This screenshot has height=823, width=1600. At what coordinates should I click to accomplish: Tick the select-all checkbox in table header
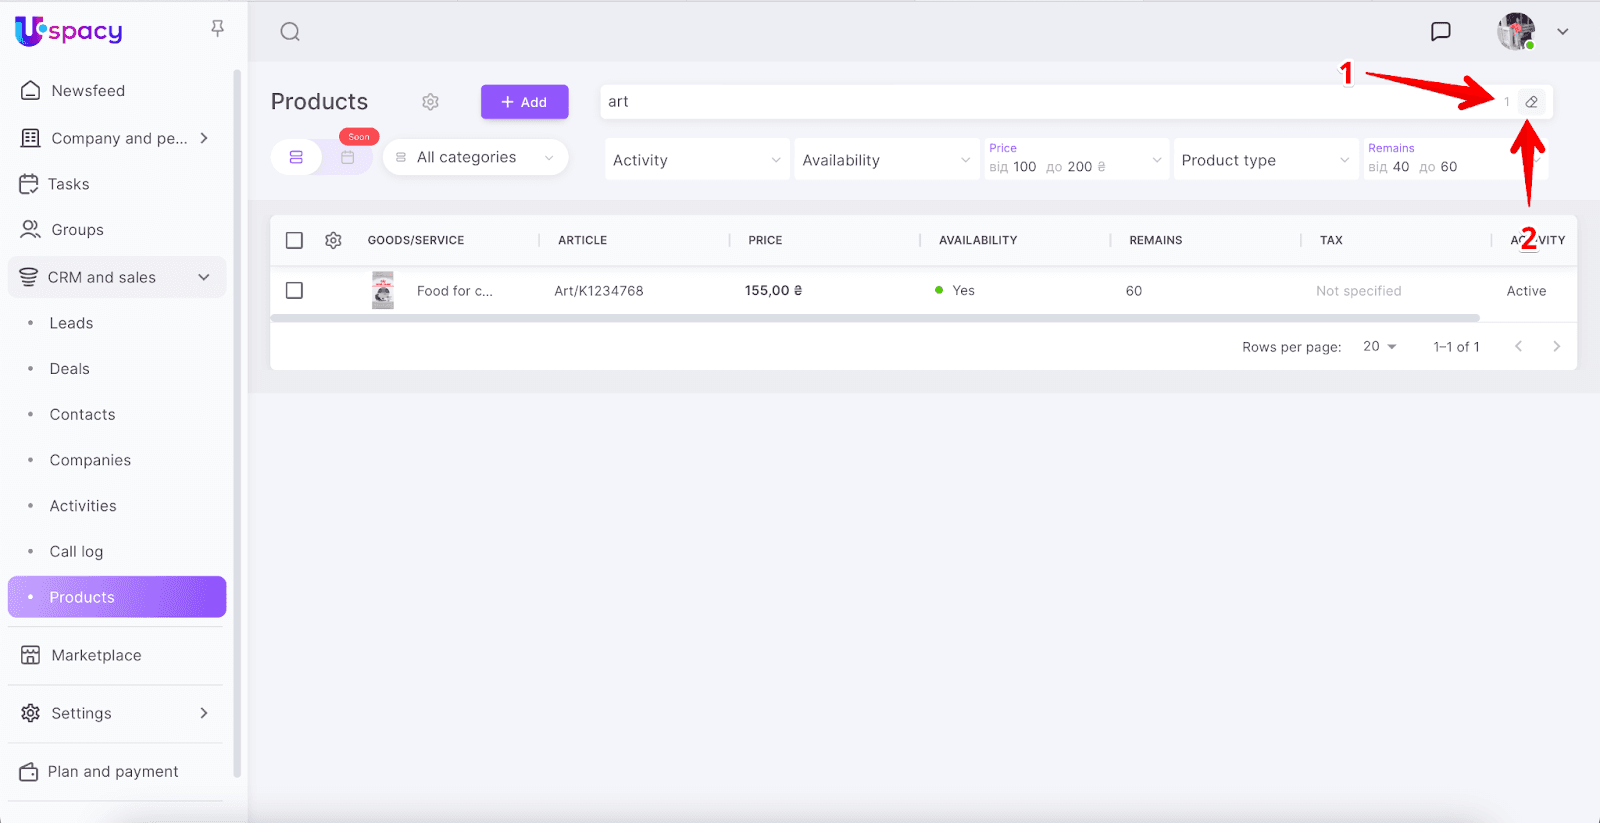click(294, 240)
